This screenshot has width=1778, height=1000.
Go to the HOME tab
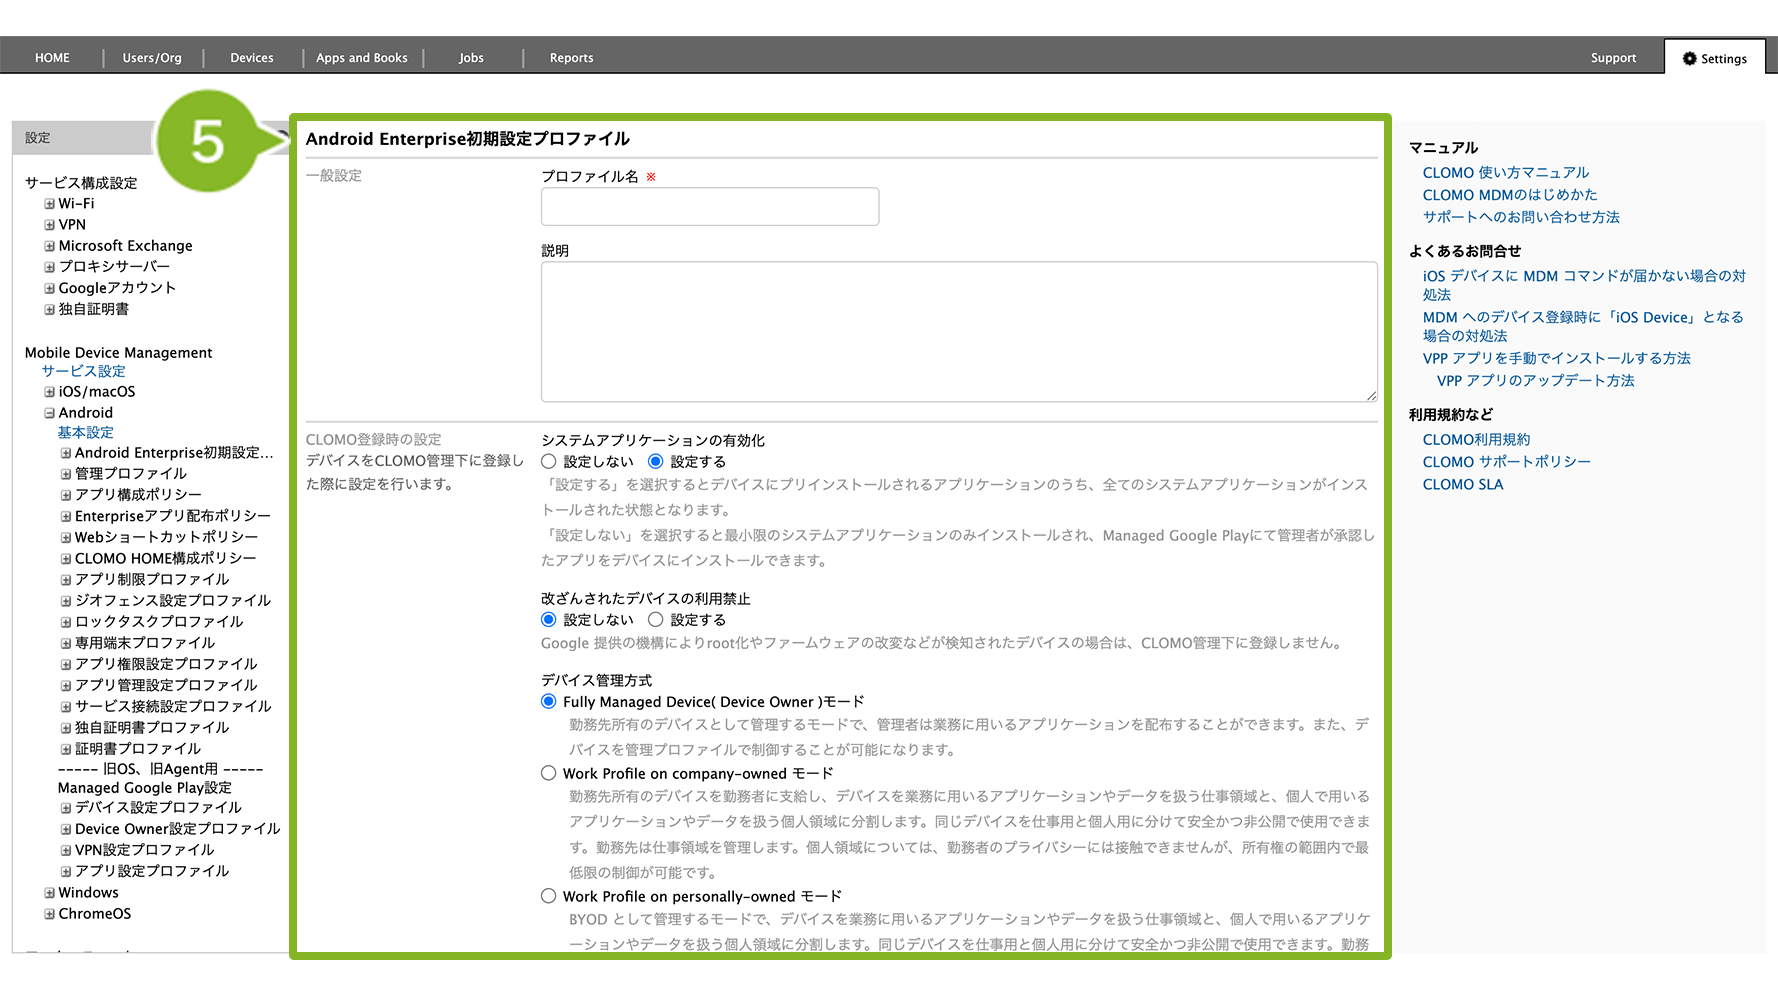[x=52, y=58]
